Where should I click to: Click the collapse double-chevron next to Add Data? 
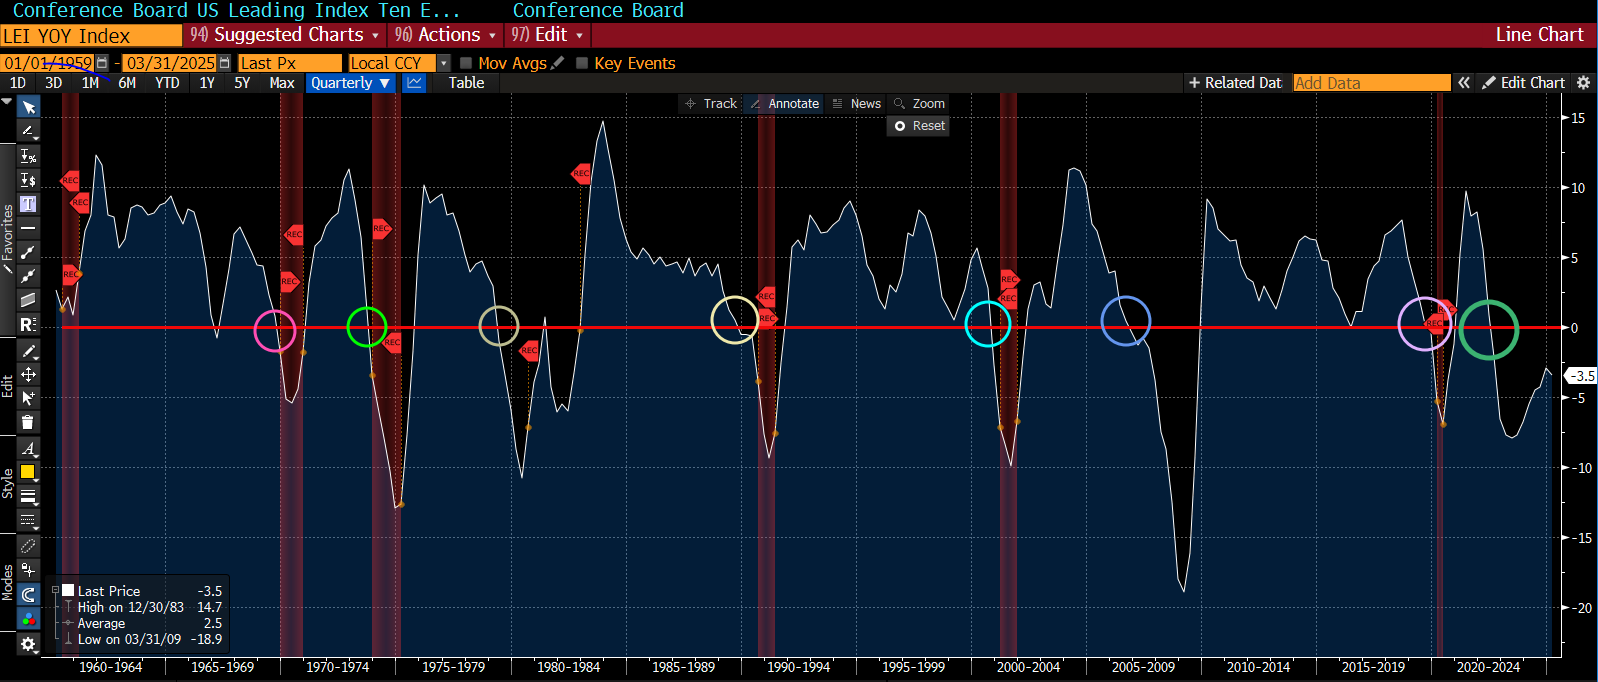click(1464, 83)
